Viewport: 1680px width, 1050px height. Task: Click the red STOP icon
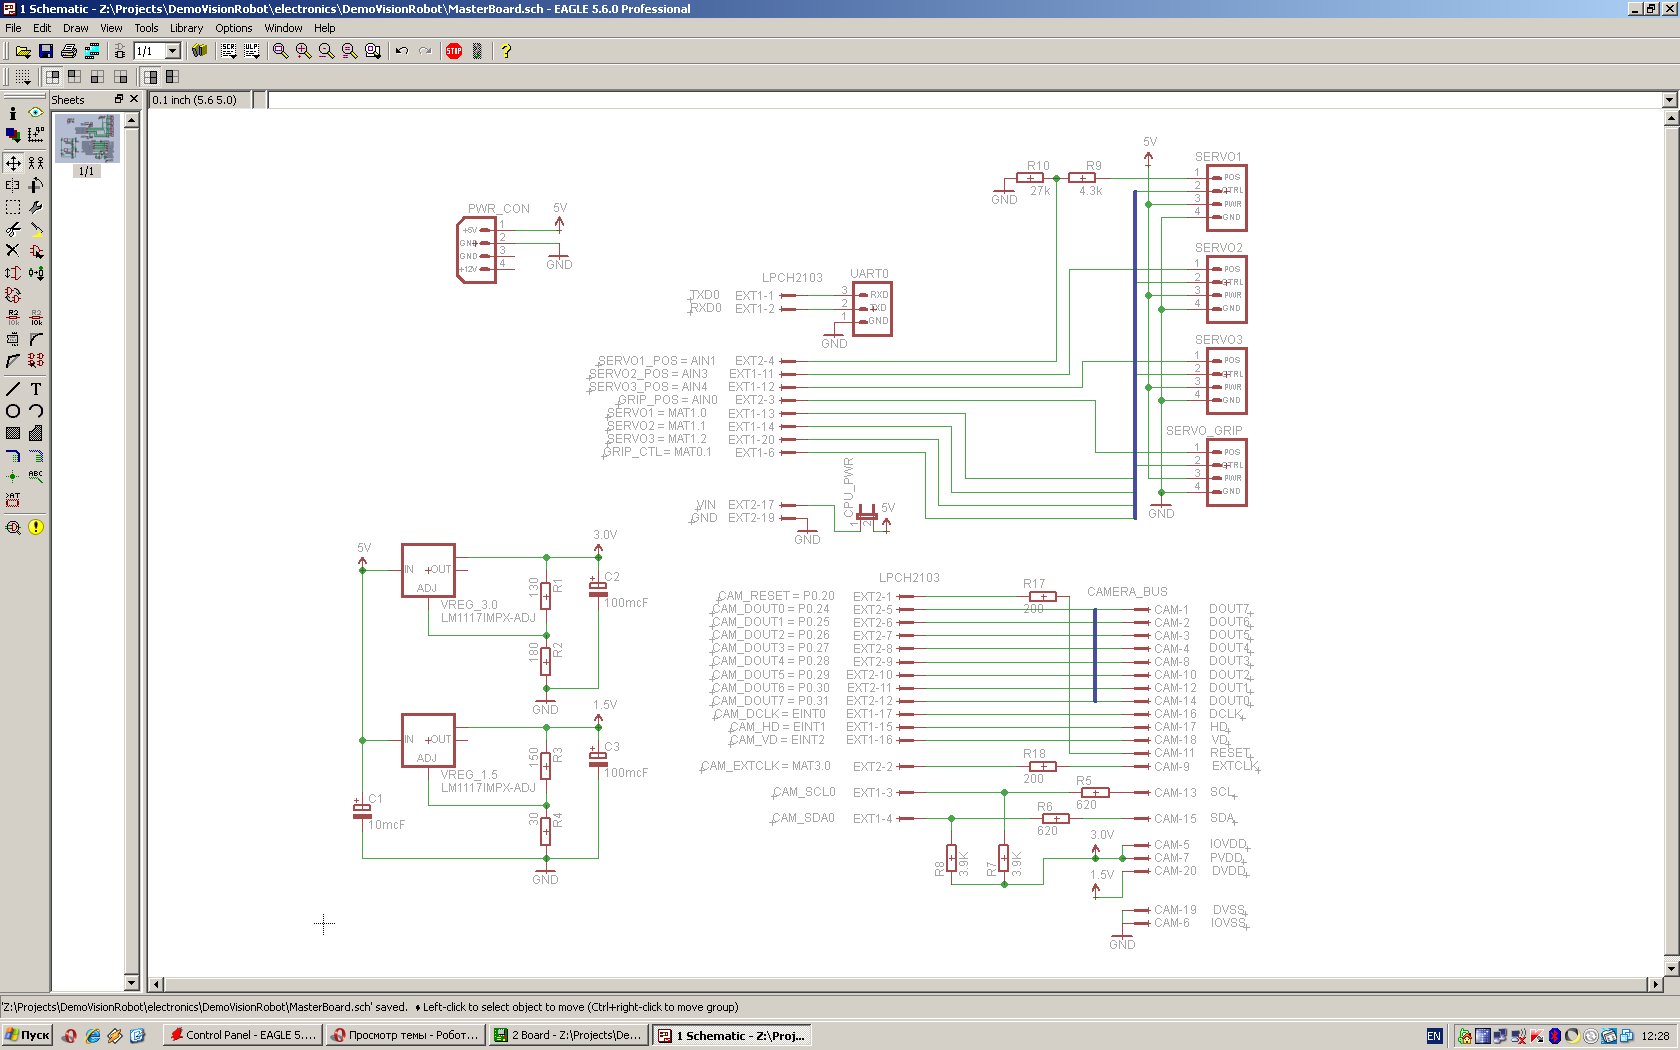click(454, 51)
